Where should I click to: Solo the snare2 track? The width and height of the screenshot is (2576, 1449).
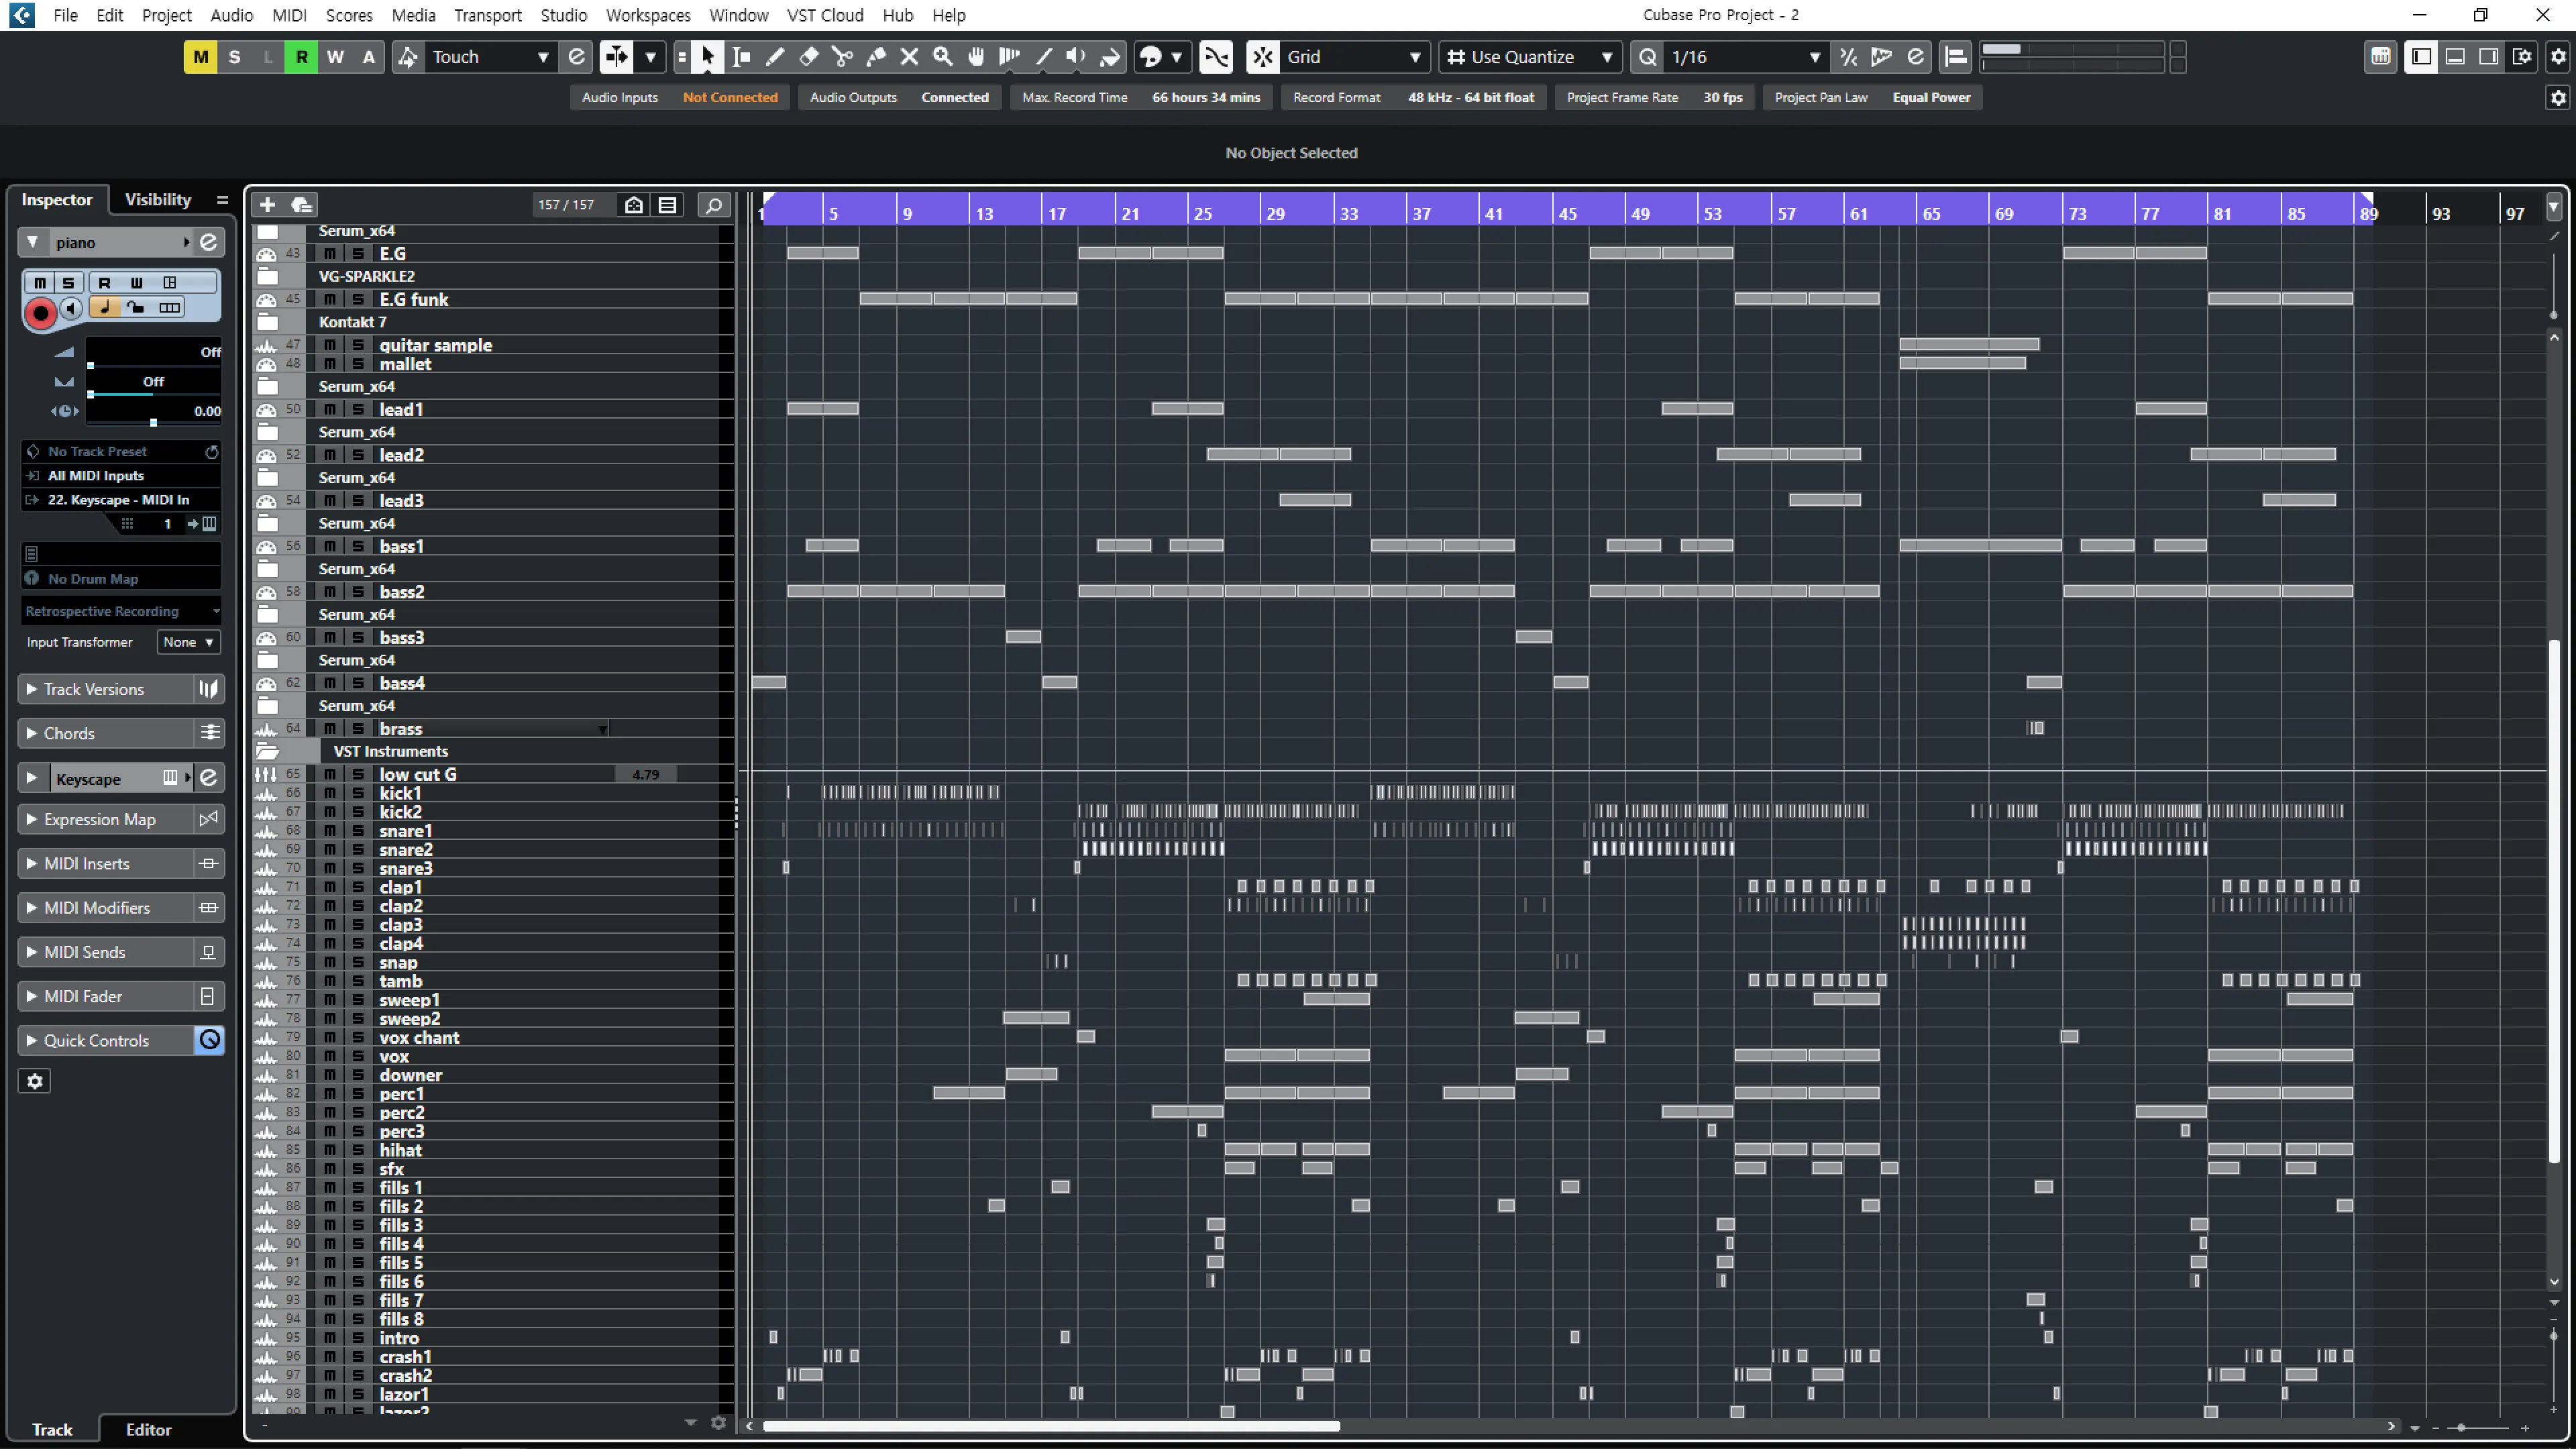point(357,850)
